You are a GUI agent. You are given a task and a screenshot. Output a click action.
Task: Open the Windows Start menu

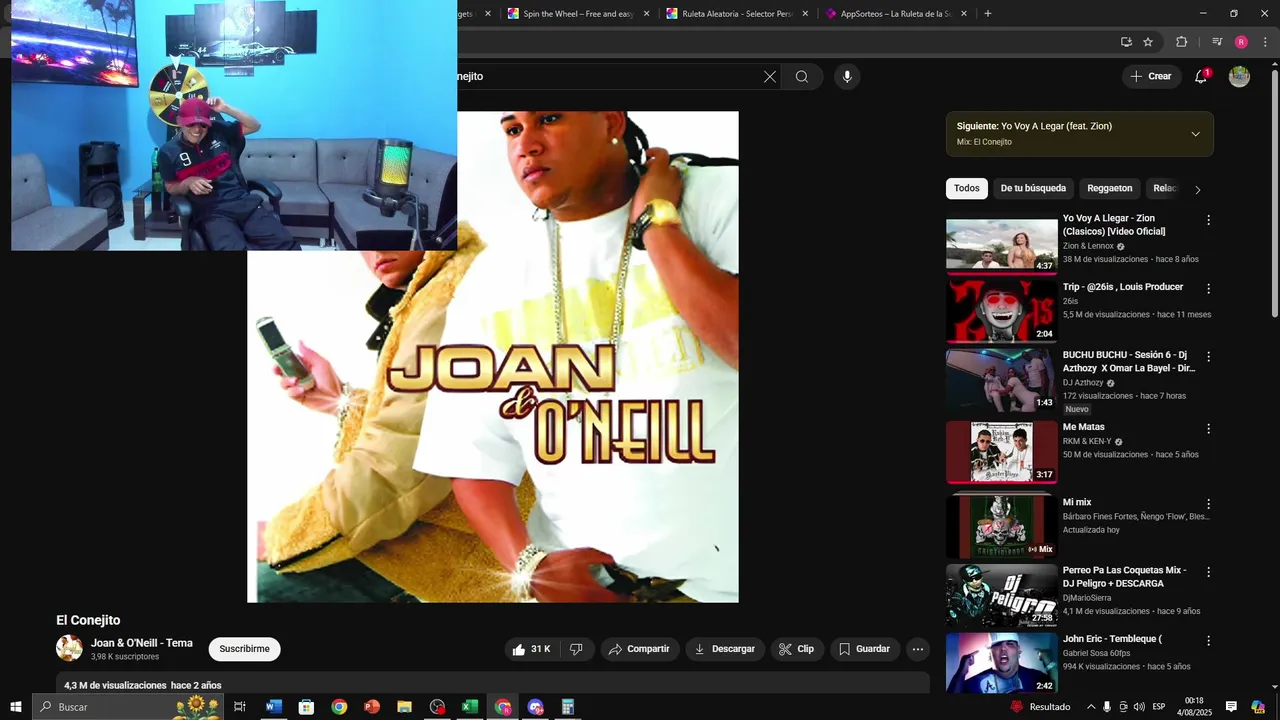pos(16,707)
